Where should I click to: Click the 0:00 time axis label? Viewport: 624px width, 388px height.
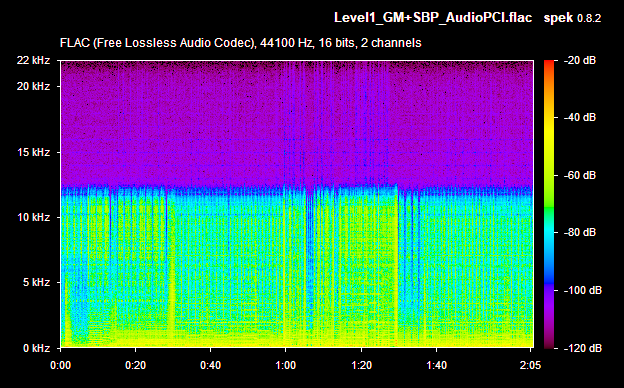pos(60,365)
